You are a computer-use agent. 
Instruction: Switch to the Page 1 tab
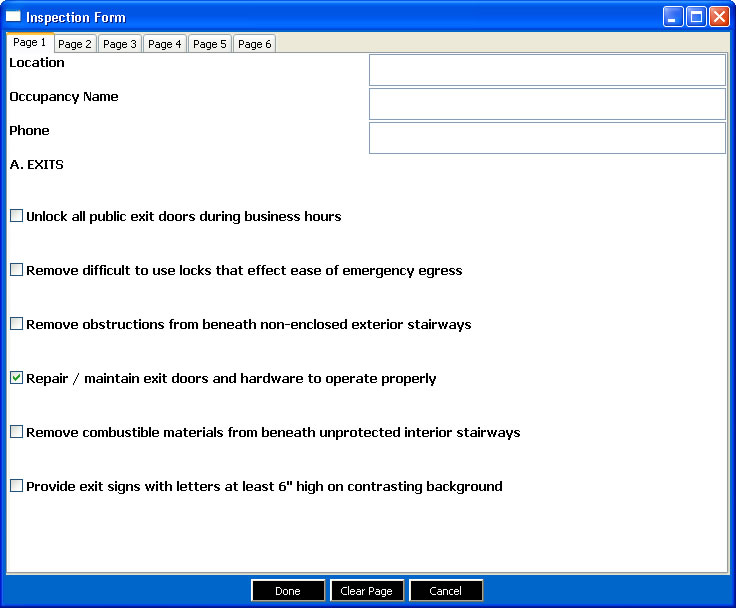pos(30,43)
